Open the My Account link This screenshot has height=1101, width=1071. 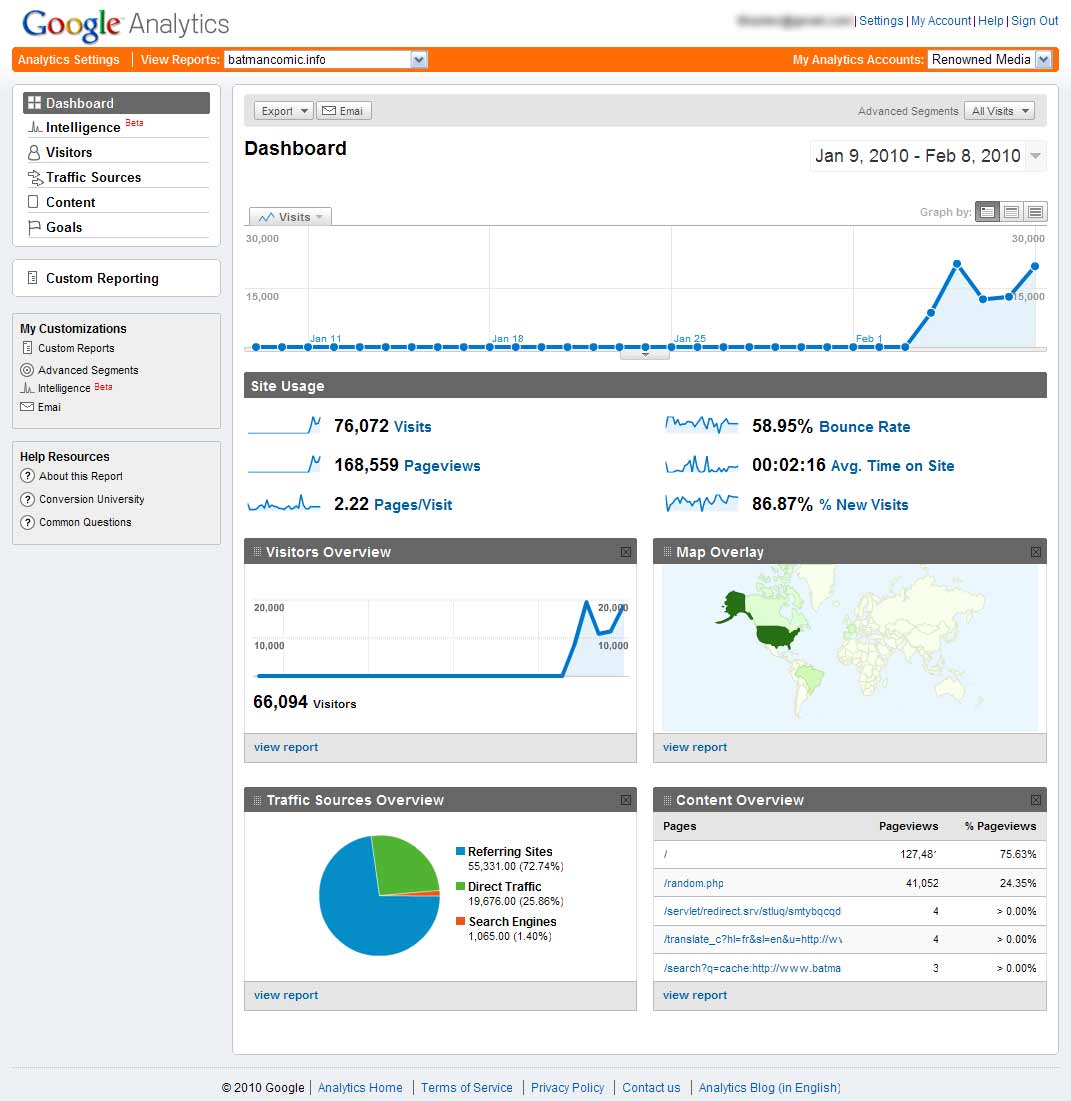(941, 21)
